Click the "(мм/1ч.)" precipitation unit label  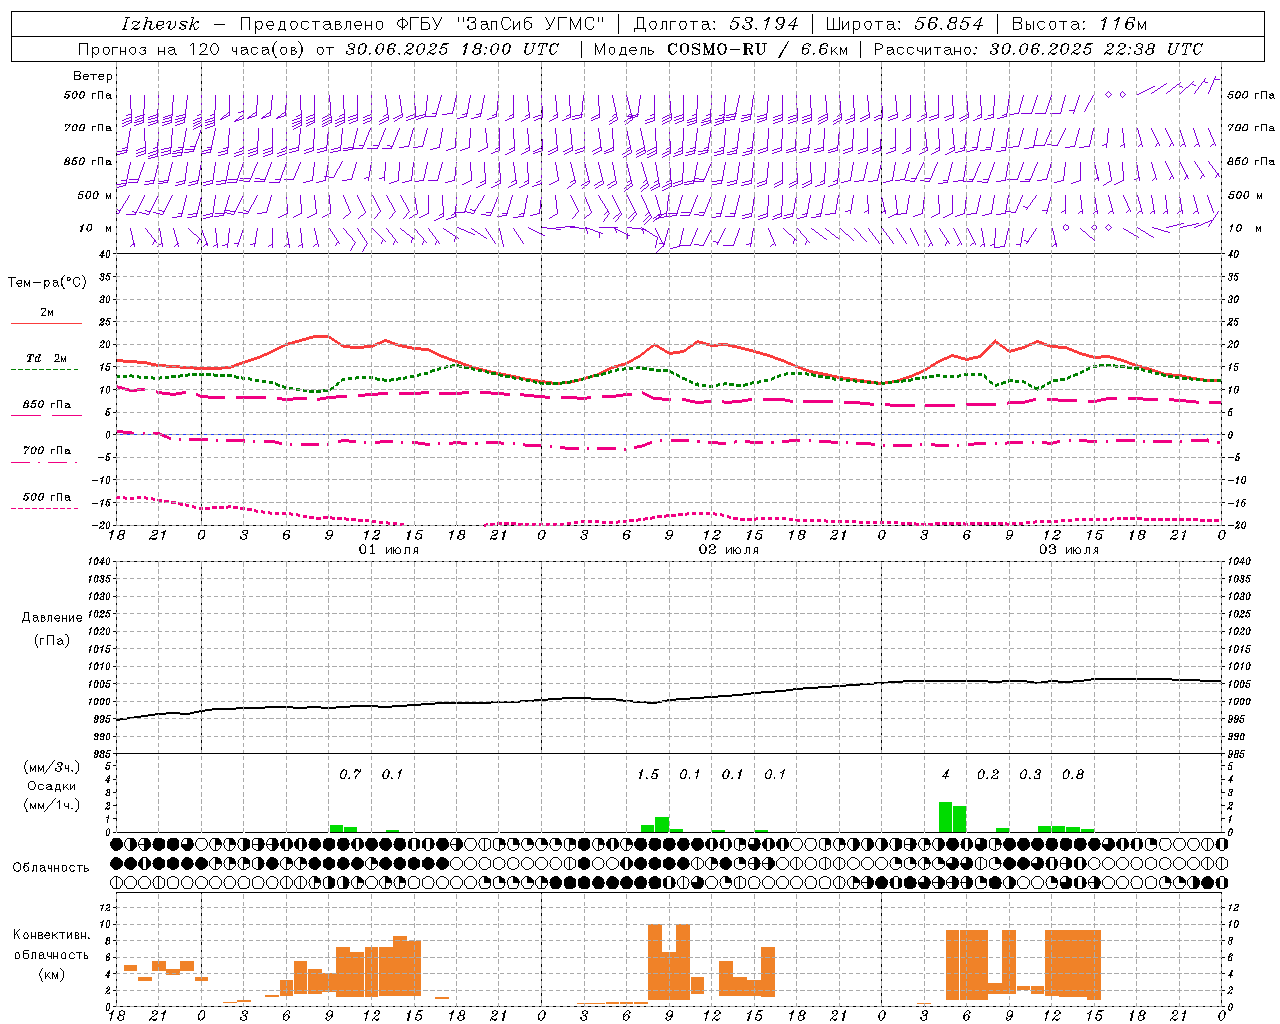52,805
